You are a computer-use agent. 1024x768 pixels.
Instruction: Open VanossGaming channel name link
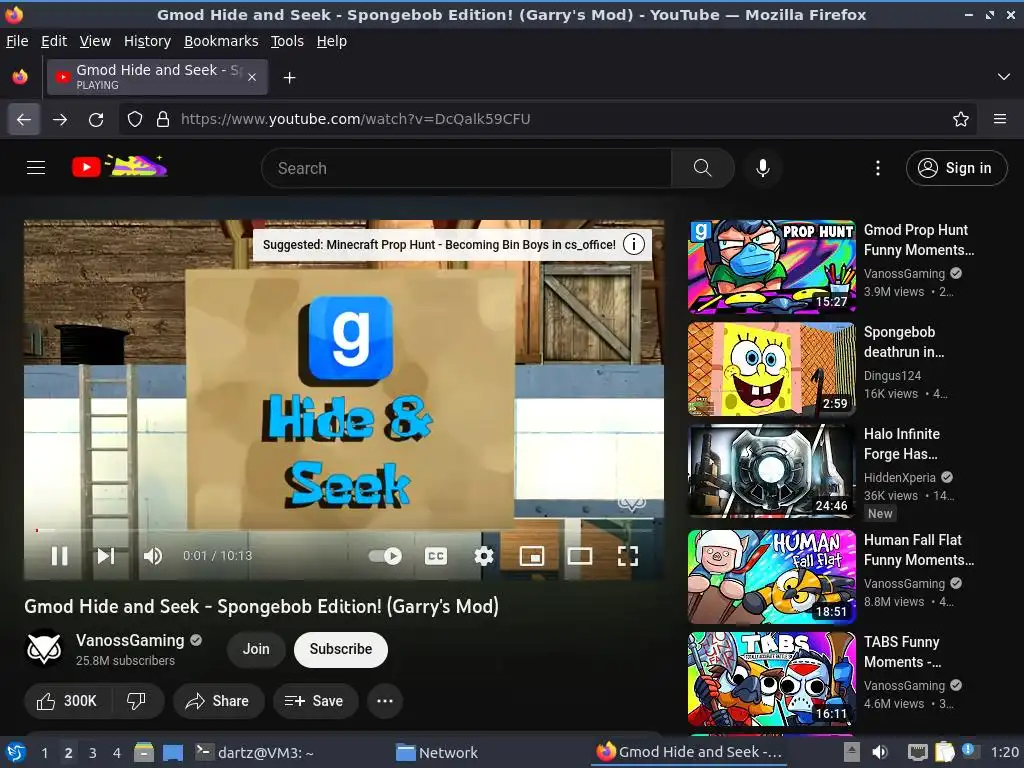tap(130, 640)
